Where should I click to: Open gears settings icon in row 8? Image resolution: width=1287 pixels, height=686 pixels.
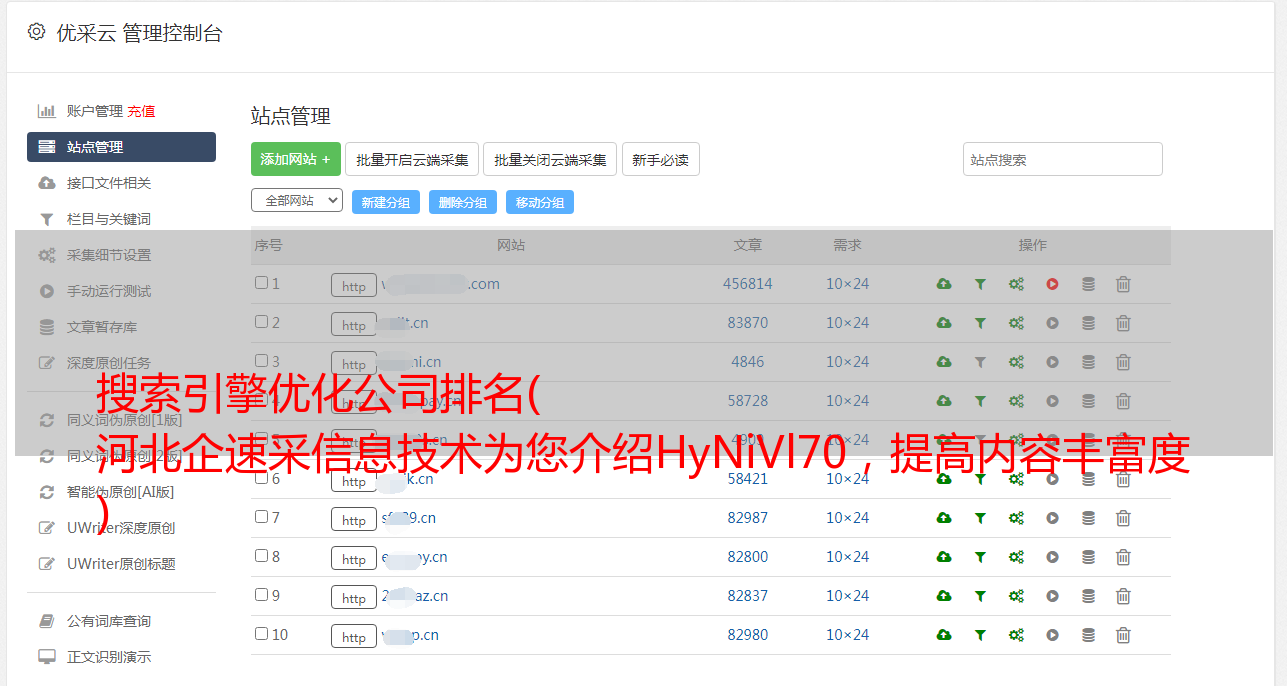(x=1016, y=557)
